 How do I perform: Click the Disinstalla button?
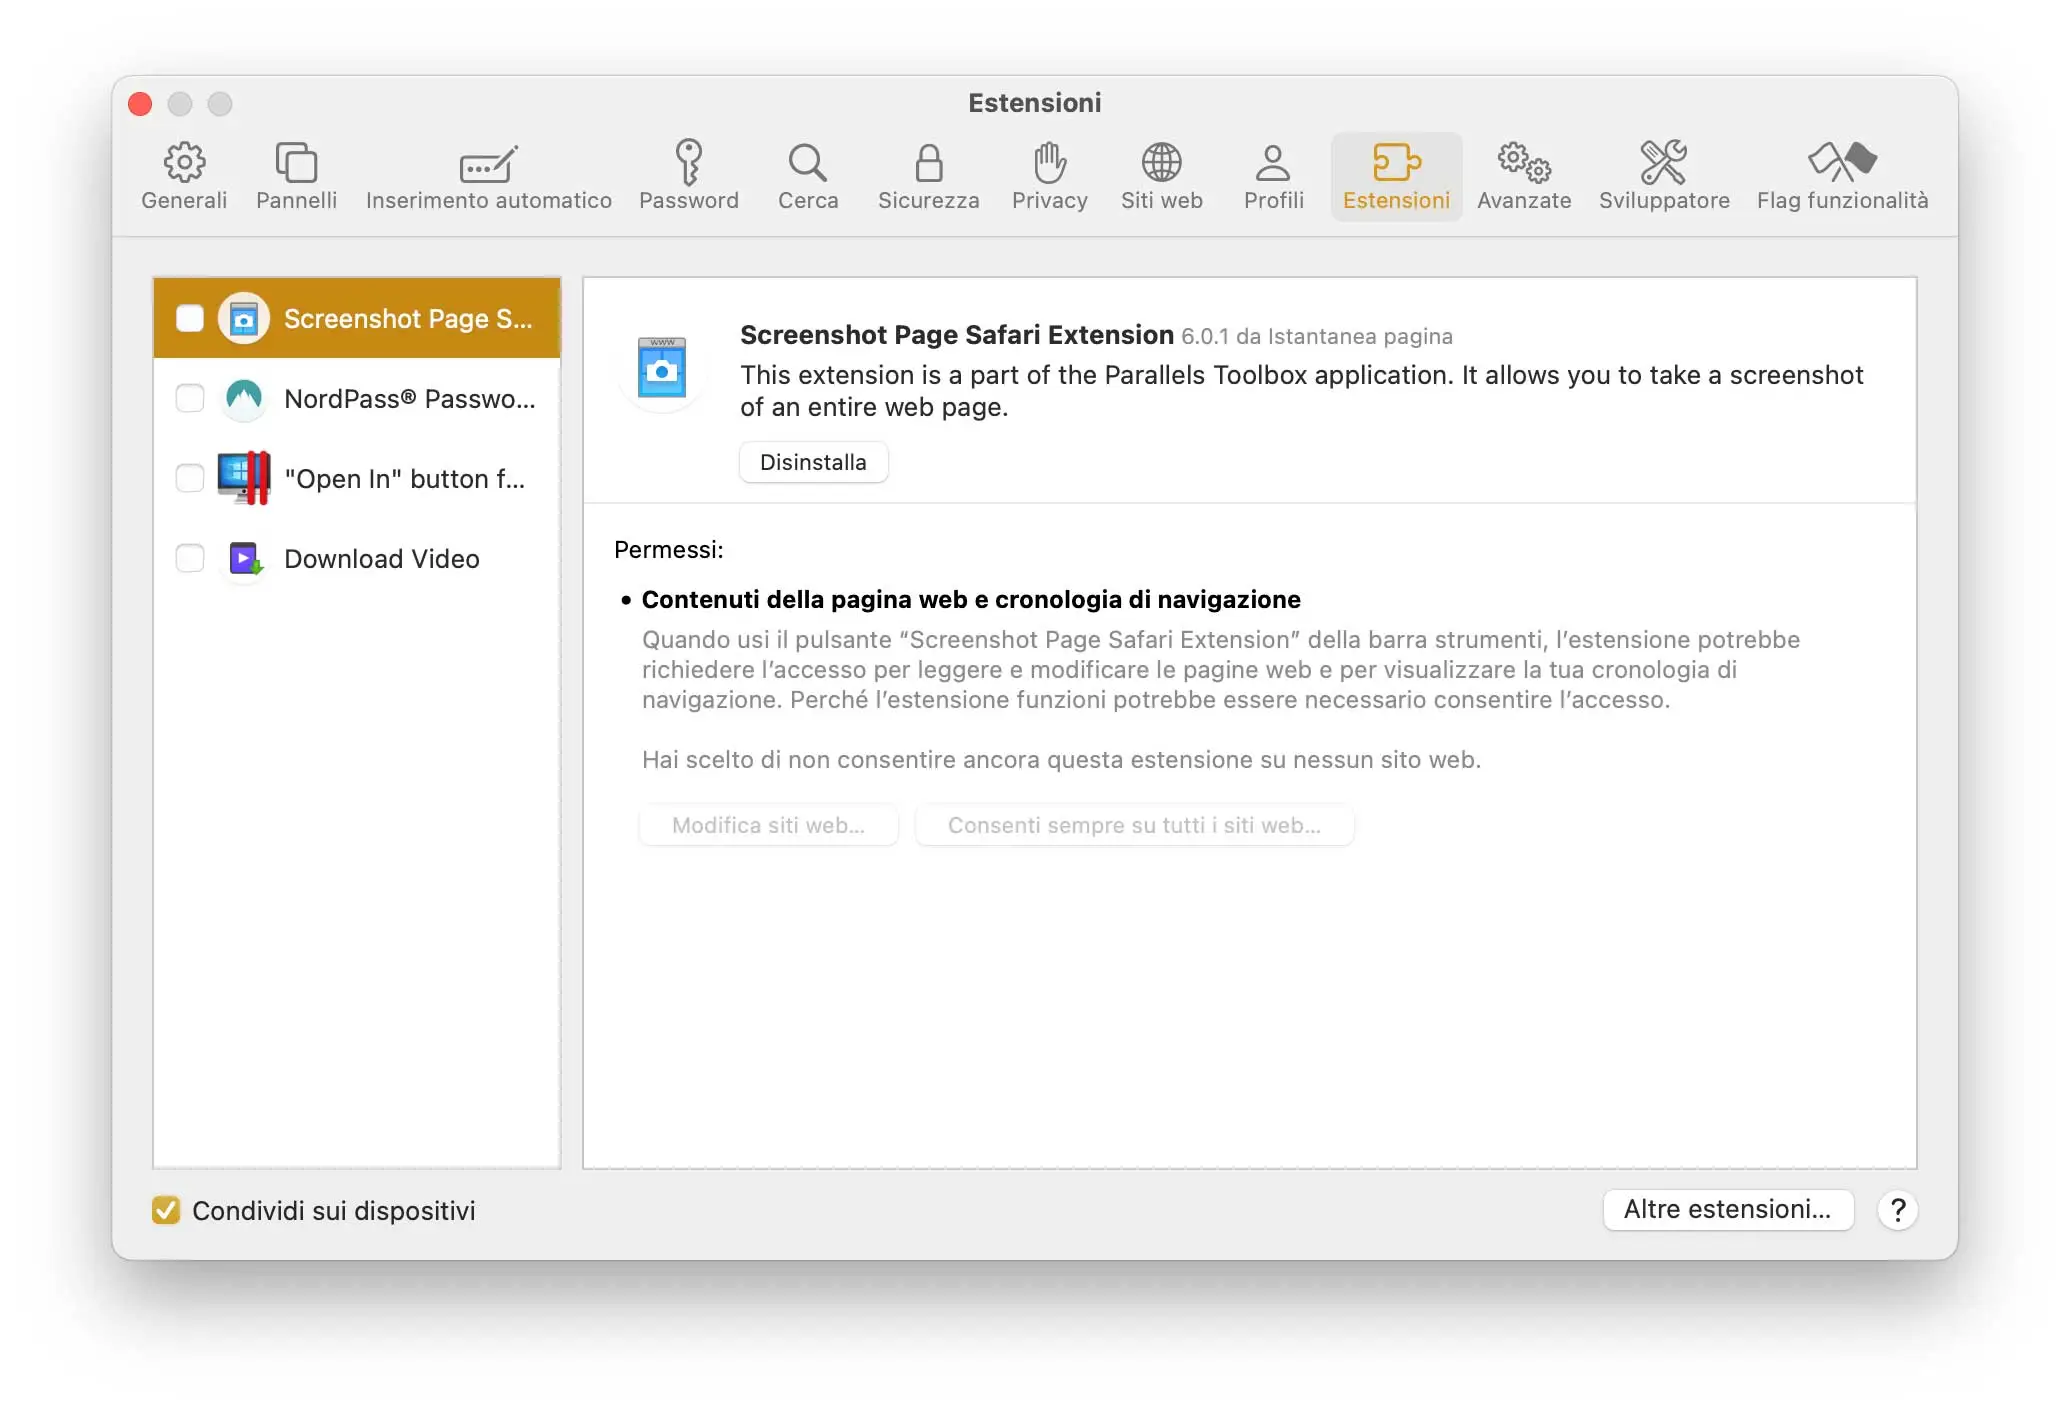coord(813,461)
